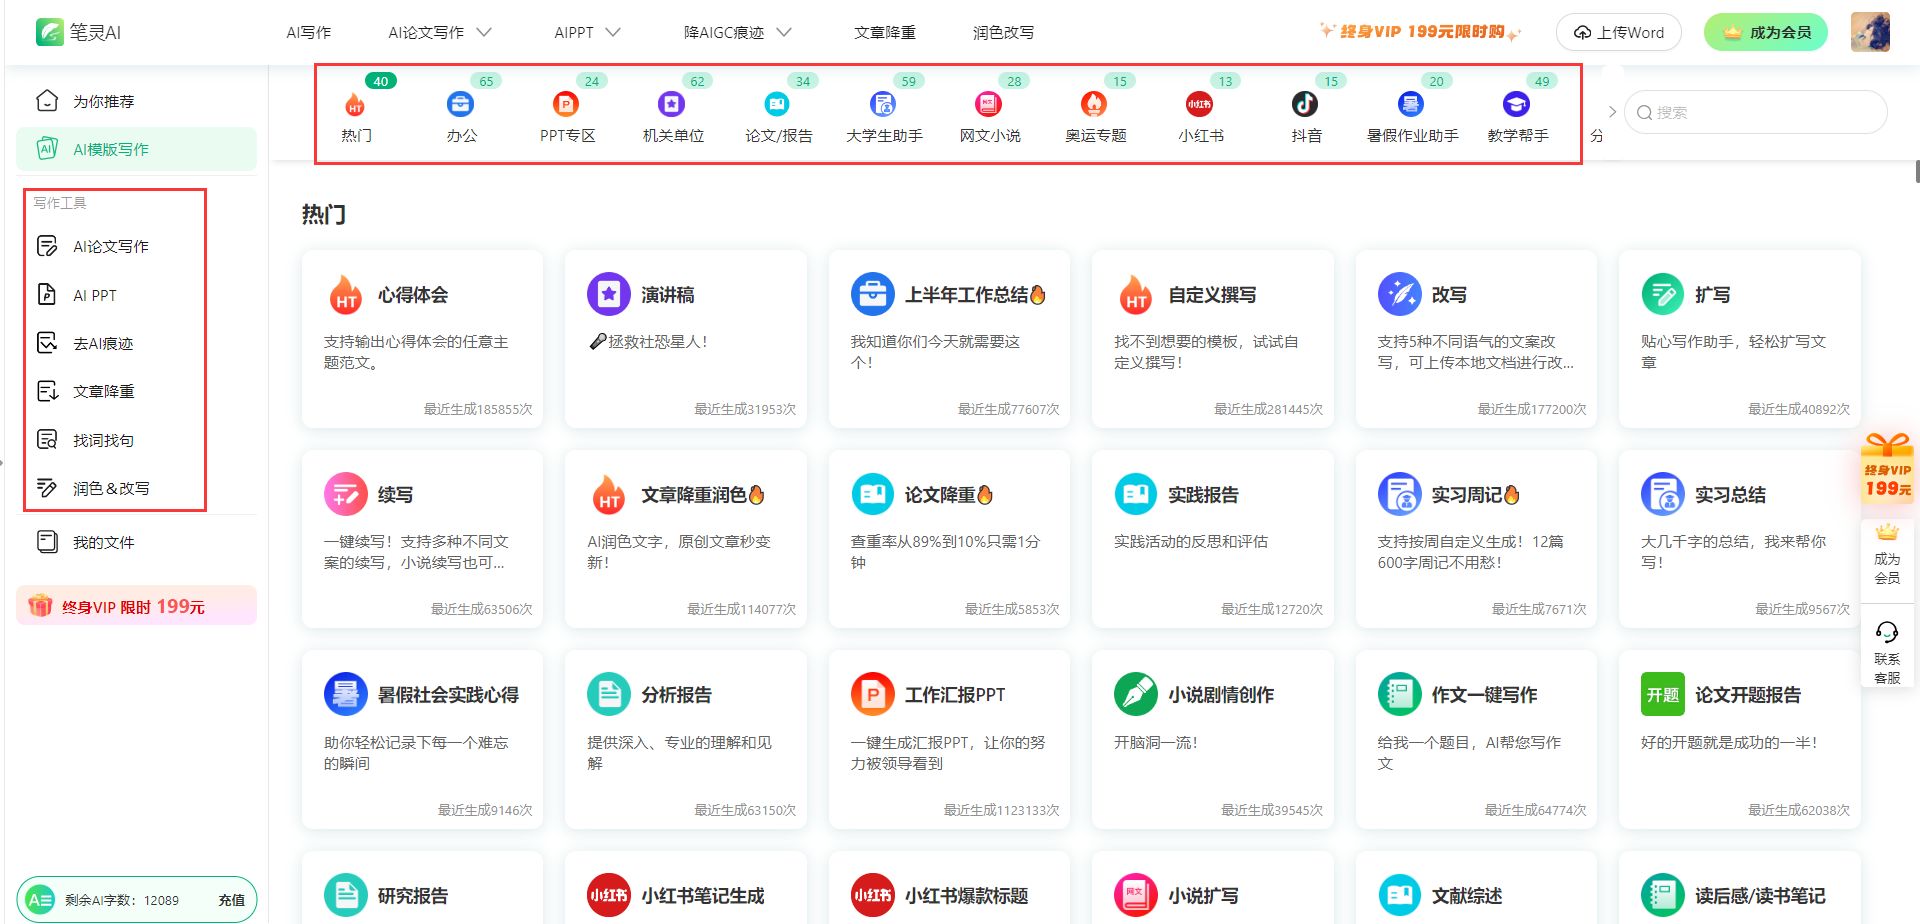The width and height of the screenshot is (1920, 924).
Task: Open the 上半年工作总结 template card
Action: coord(949,339)
